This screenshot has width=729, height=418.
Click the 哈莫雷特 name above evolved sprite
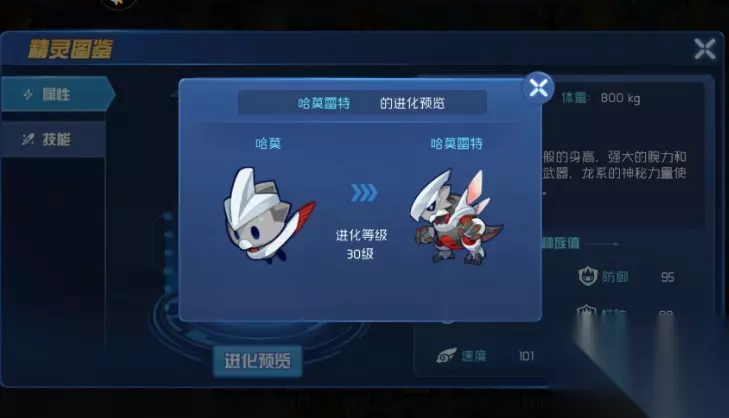[457, 143]
